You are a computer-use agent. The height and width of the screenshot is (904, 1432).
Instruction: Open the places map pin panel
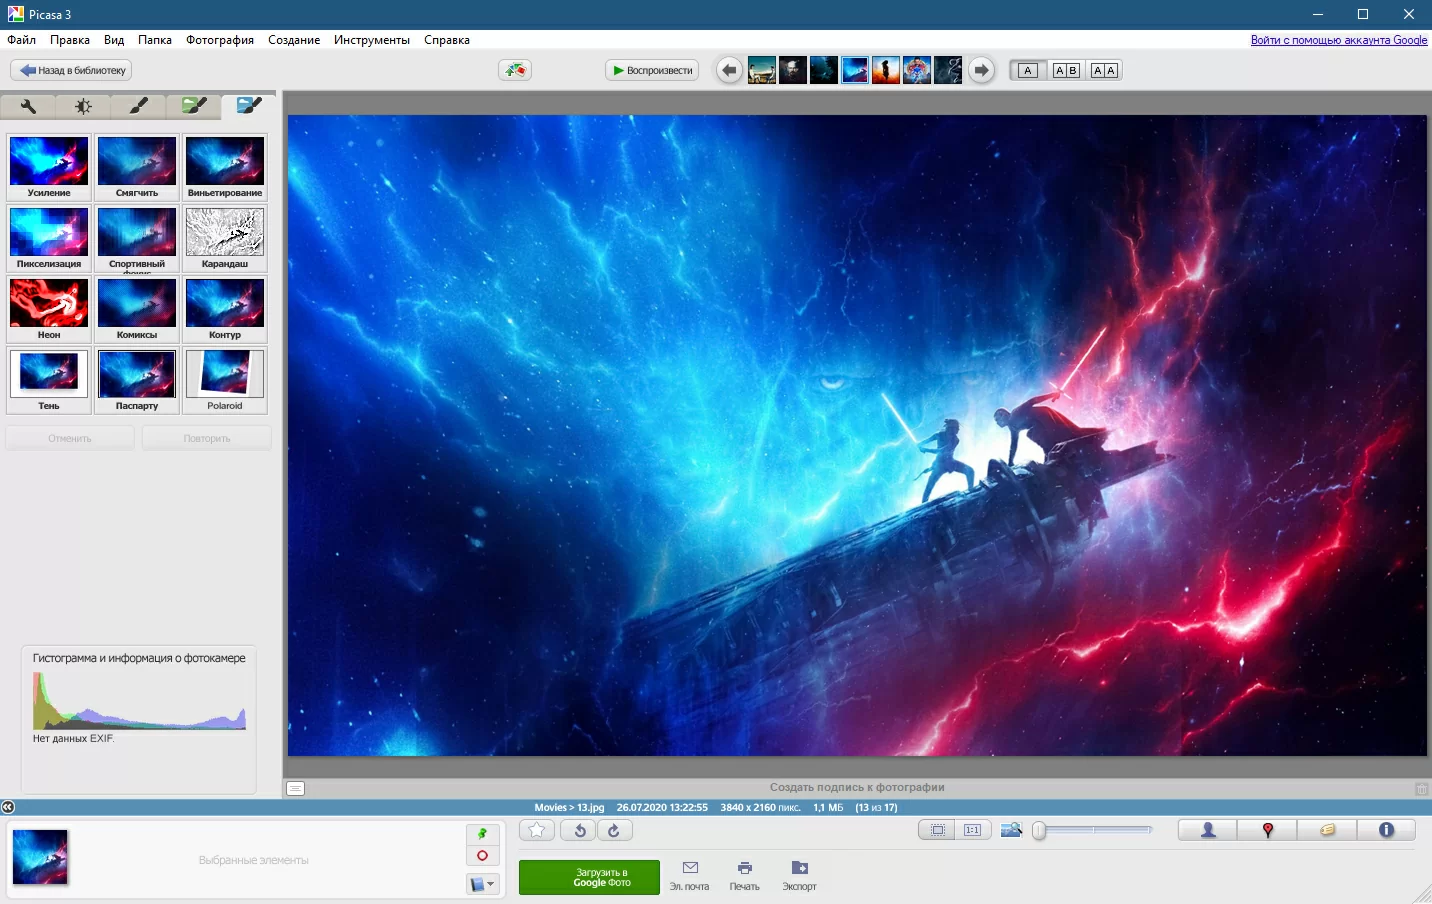(1268, 830)
